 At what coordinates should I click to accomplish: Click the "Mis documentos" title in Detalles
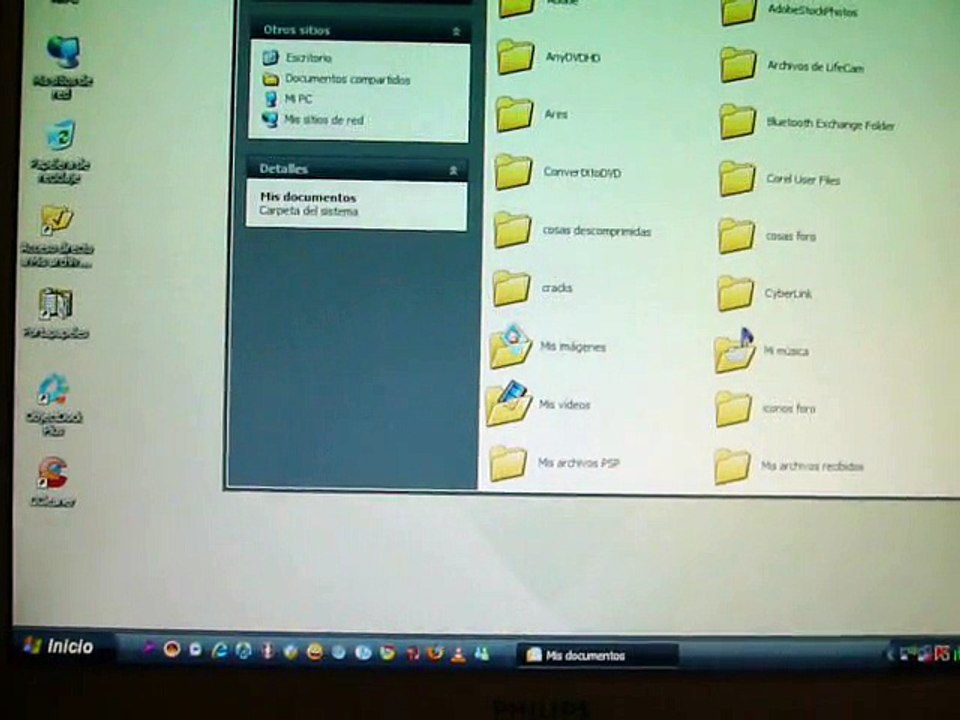click(308, 197)
